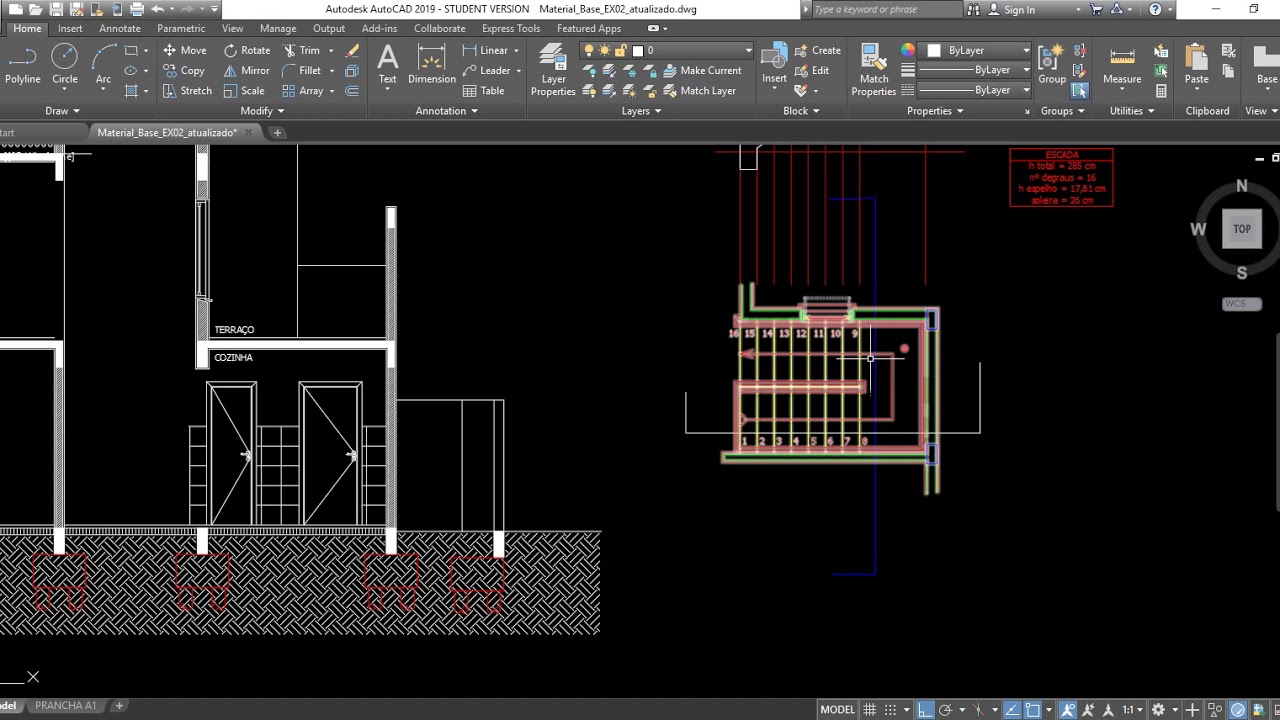Open Layer Properties manager
This screenshot has height=720, width=1280.
(x=553, y=70)
